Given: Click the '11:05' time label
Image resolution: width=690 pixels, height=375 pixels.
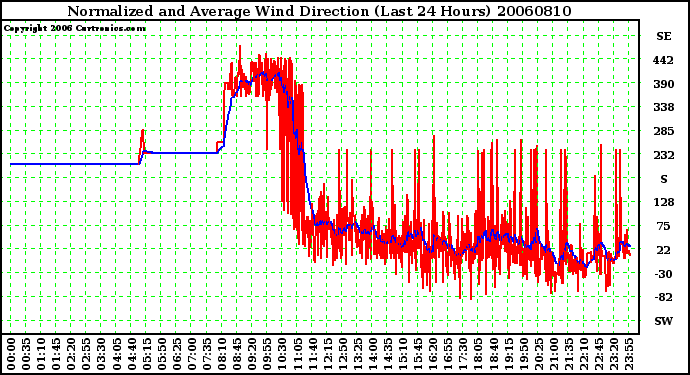Looking at the screenshot, I should (x=297, y=354).
